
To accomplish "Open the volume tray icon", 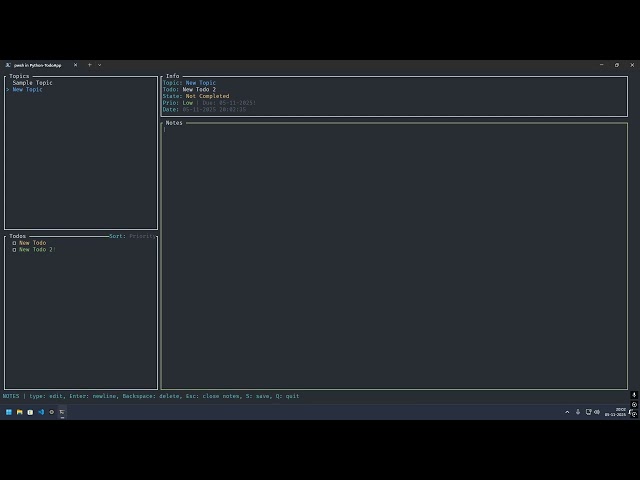I will [x=597, y=412].
